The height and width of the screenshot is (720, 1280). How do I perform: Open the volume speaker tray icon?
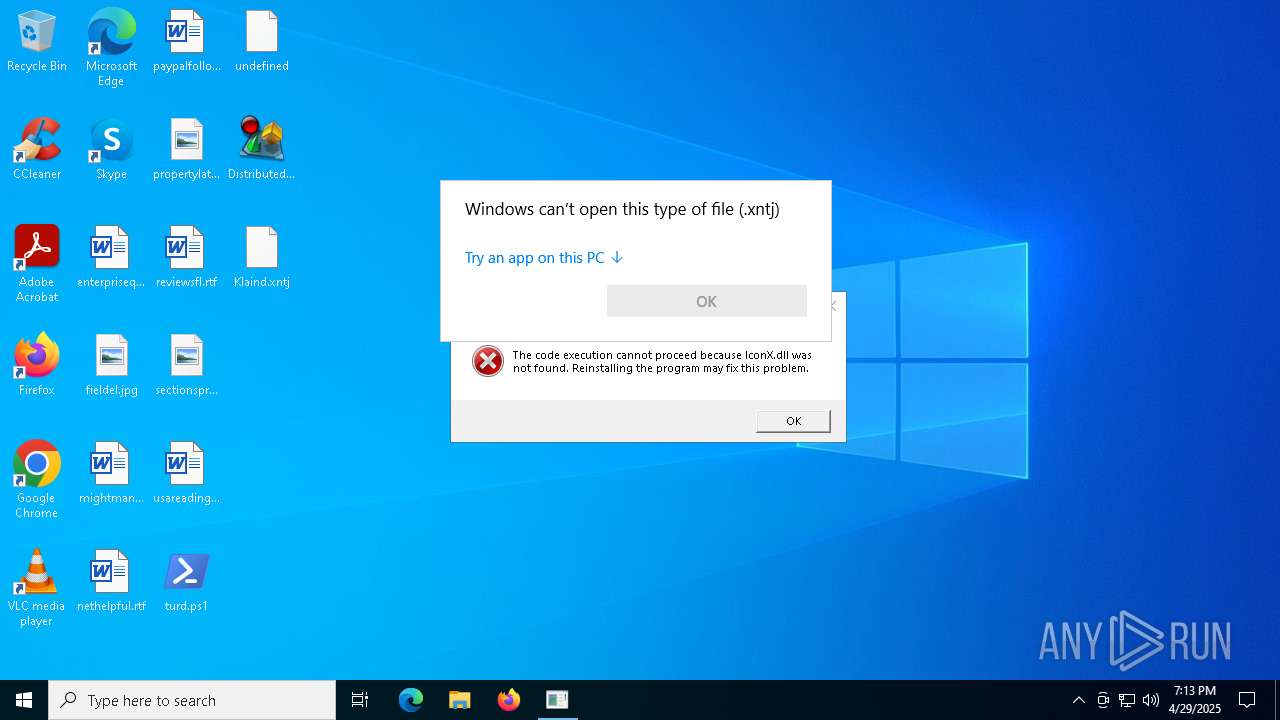pos(1151,700)
